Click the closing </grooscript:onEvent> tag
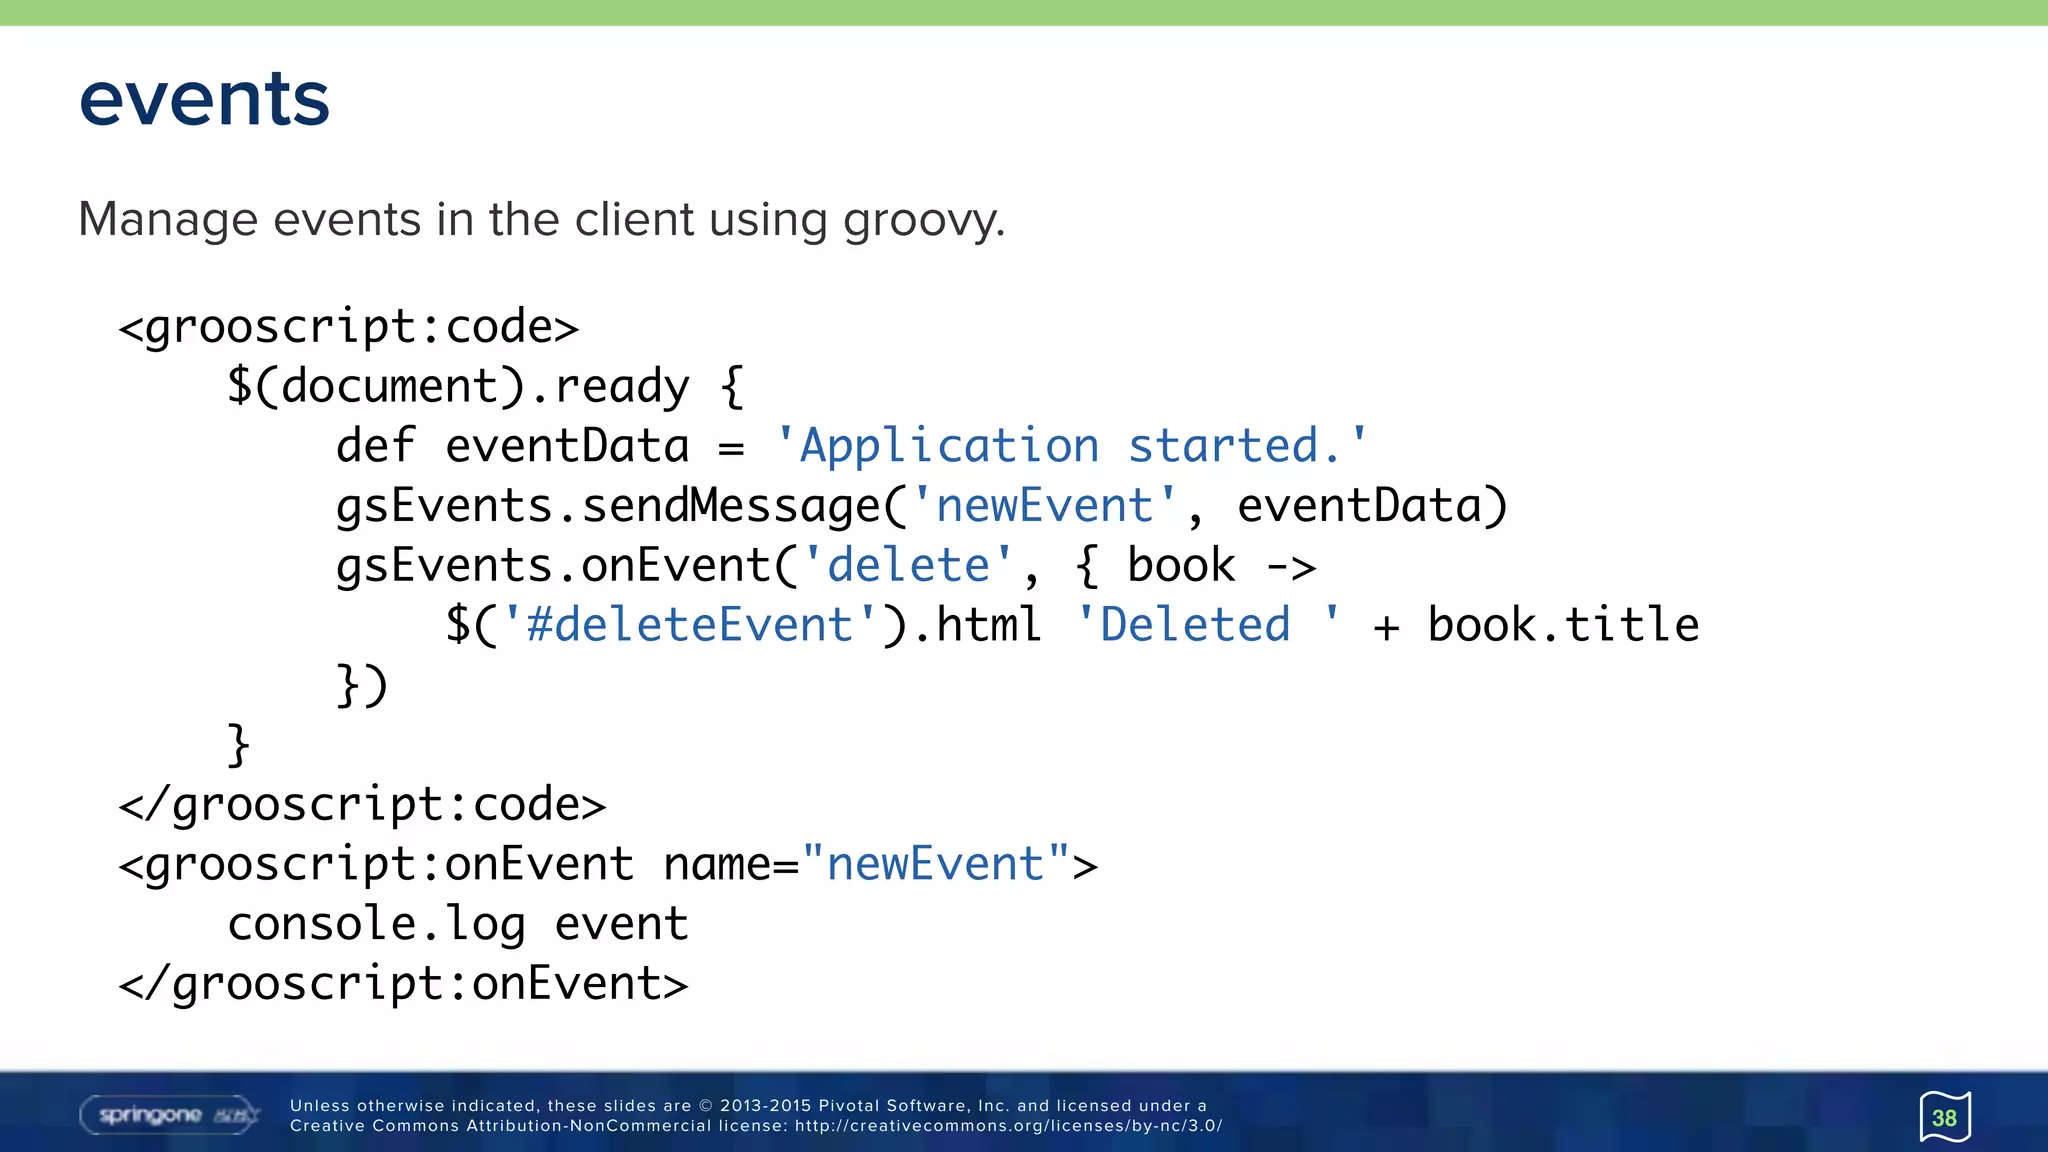Image resolution: width=2048 pixels, height=1152 pixels. click(x=403, y=984)
